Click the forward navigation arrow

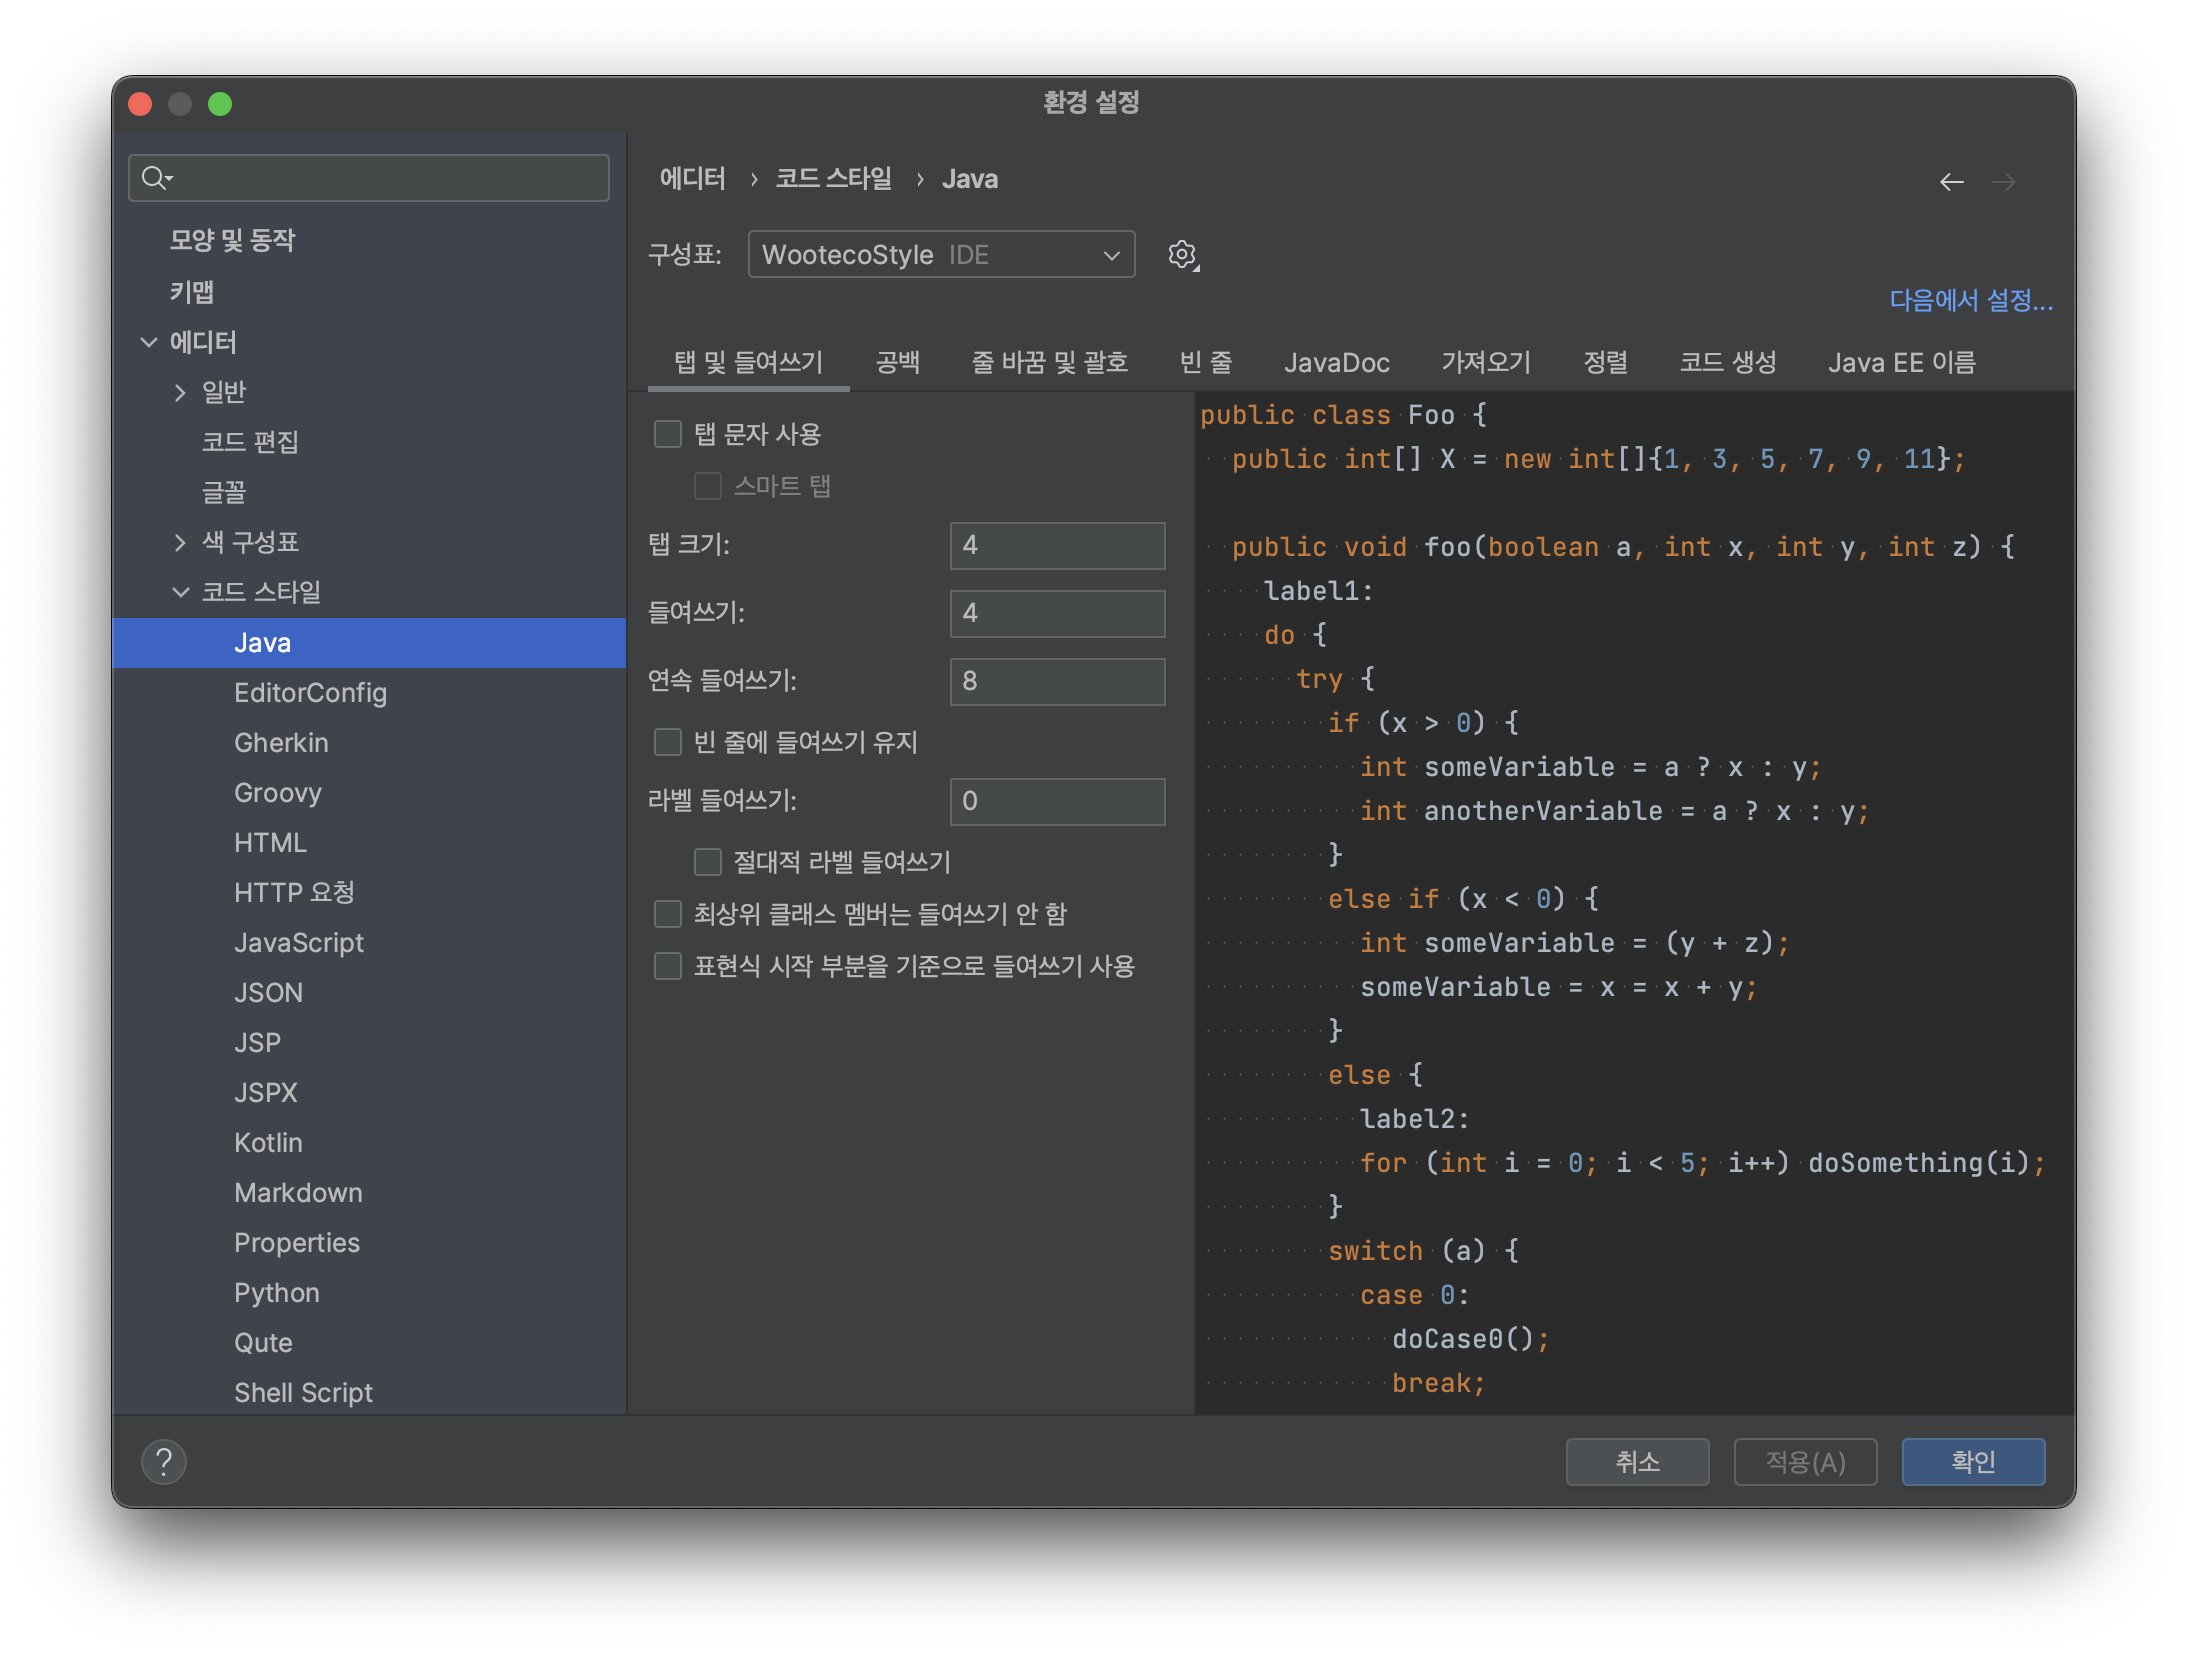[2003, 181]
